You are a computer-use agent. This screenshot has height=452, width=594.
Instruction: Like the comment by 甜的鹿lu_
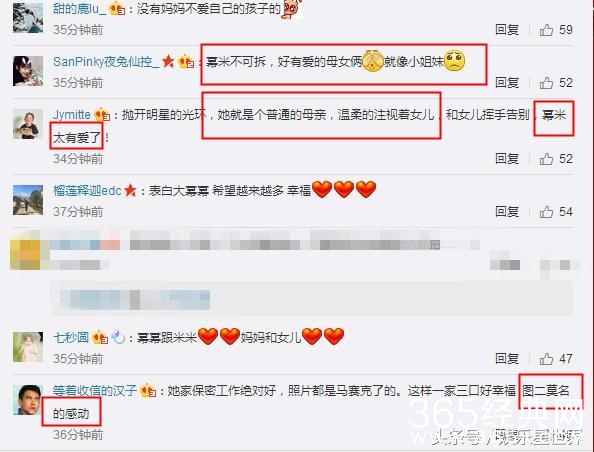546,30
